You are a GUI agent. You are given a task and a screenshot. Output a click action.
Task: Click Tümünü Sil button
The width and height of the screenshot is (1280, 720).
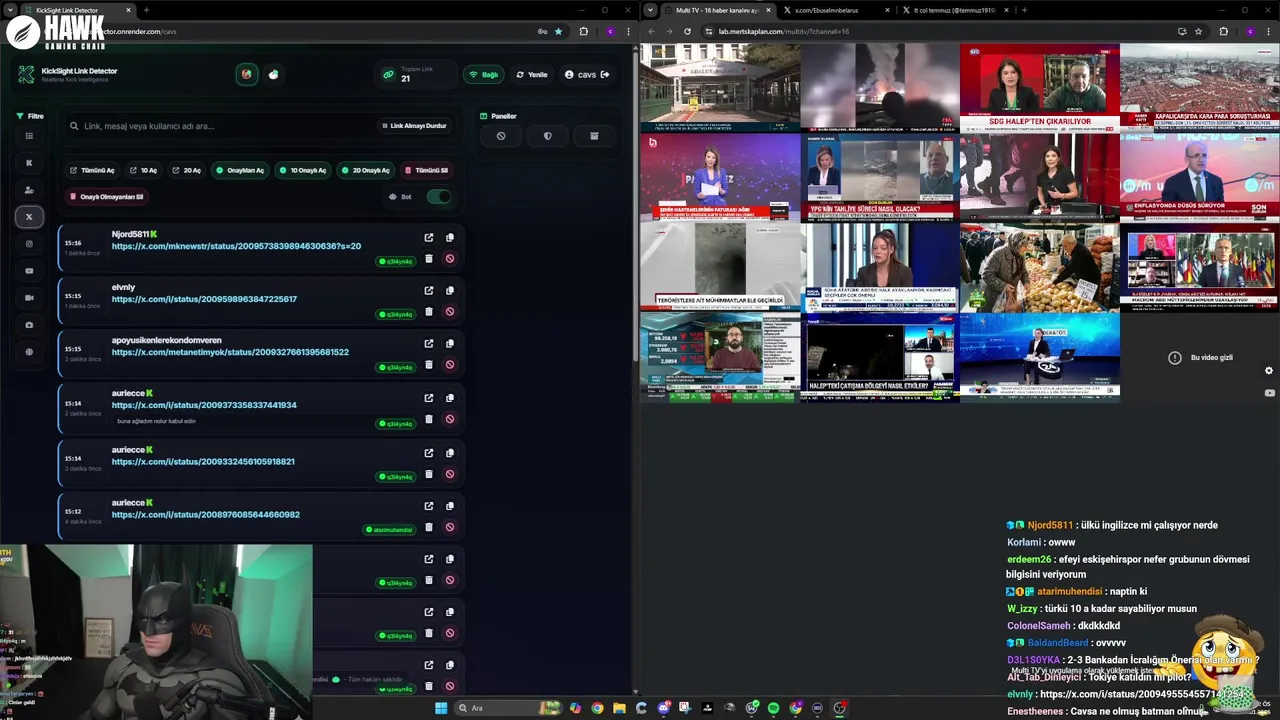click(x=427, y=170)
